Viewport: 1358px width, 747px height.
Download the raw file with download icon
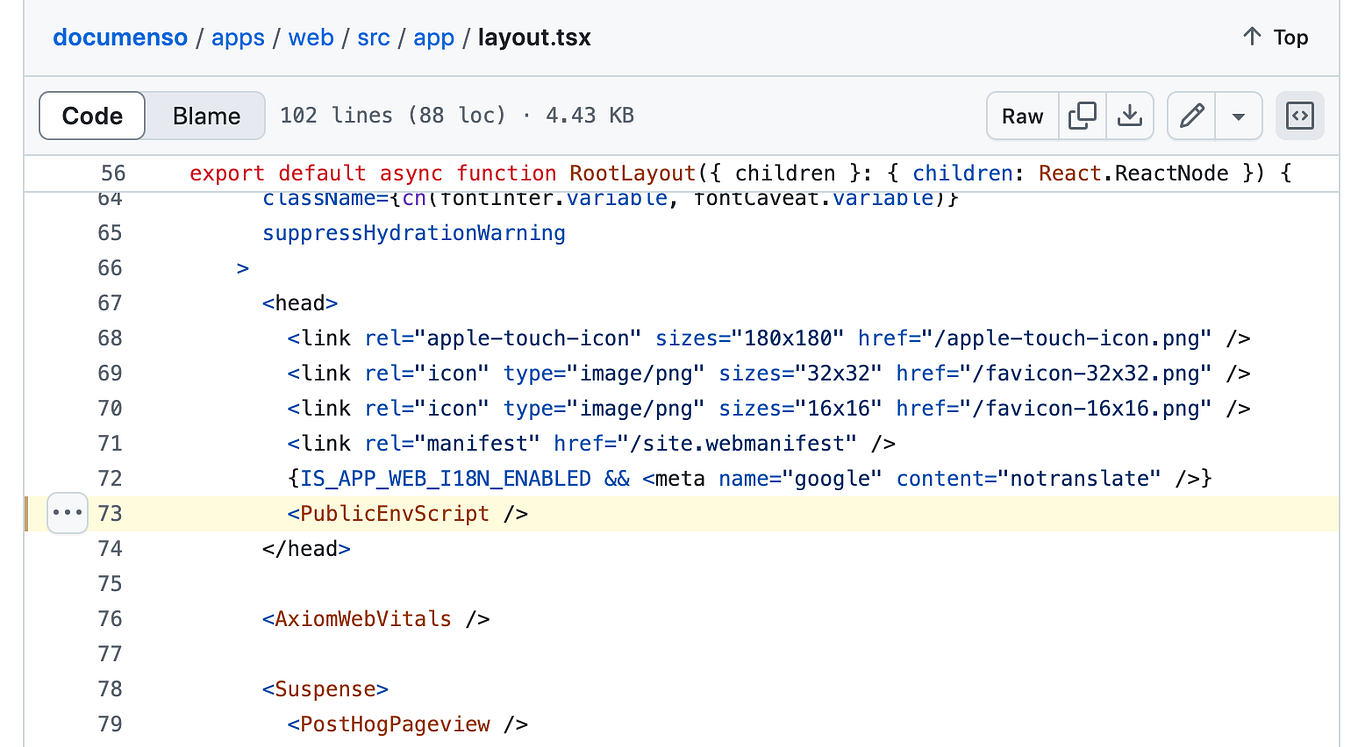pos(1129,115)
